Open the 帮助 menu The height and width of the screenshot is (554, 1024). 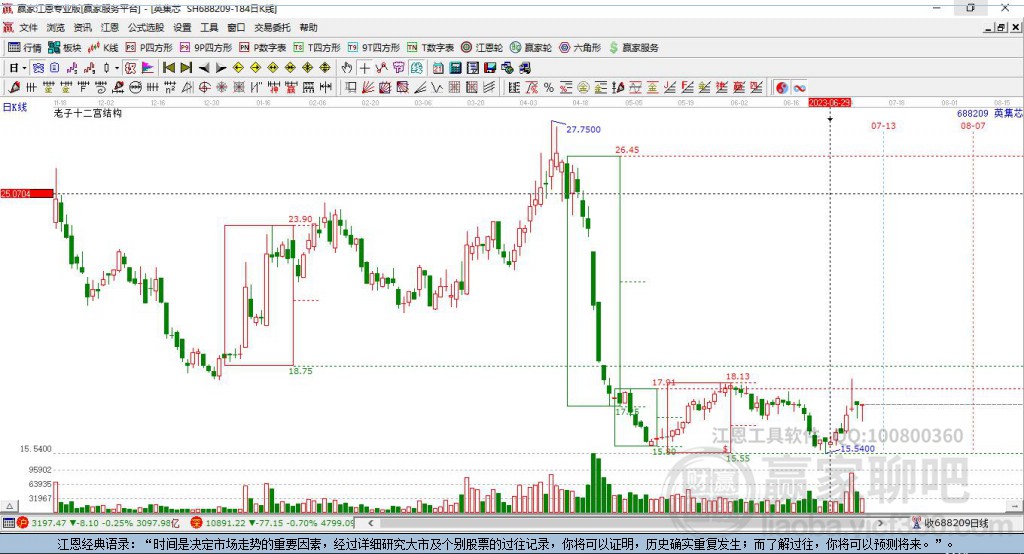pos(308,27)
